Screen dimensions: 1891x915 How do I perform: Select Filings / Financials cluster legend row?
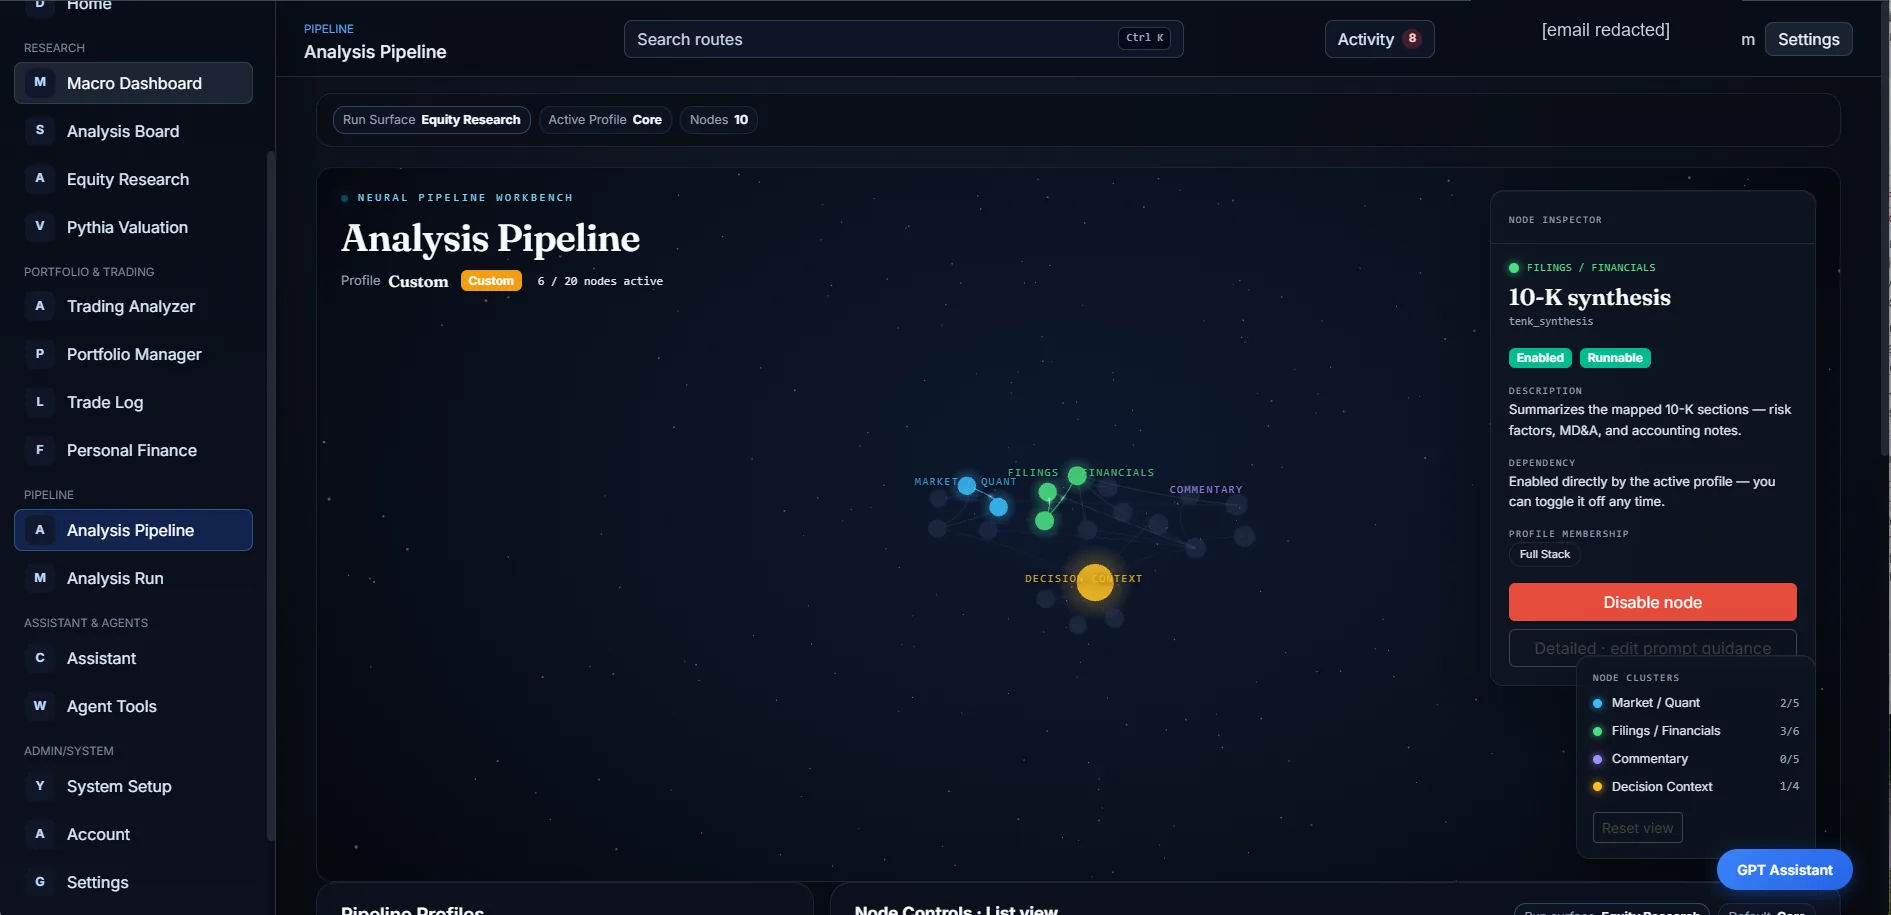click(x=1695, y=731)
